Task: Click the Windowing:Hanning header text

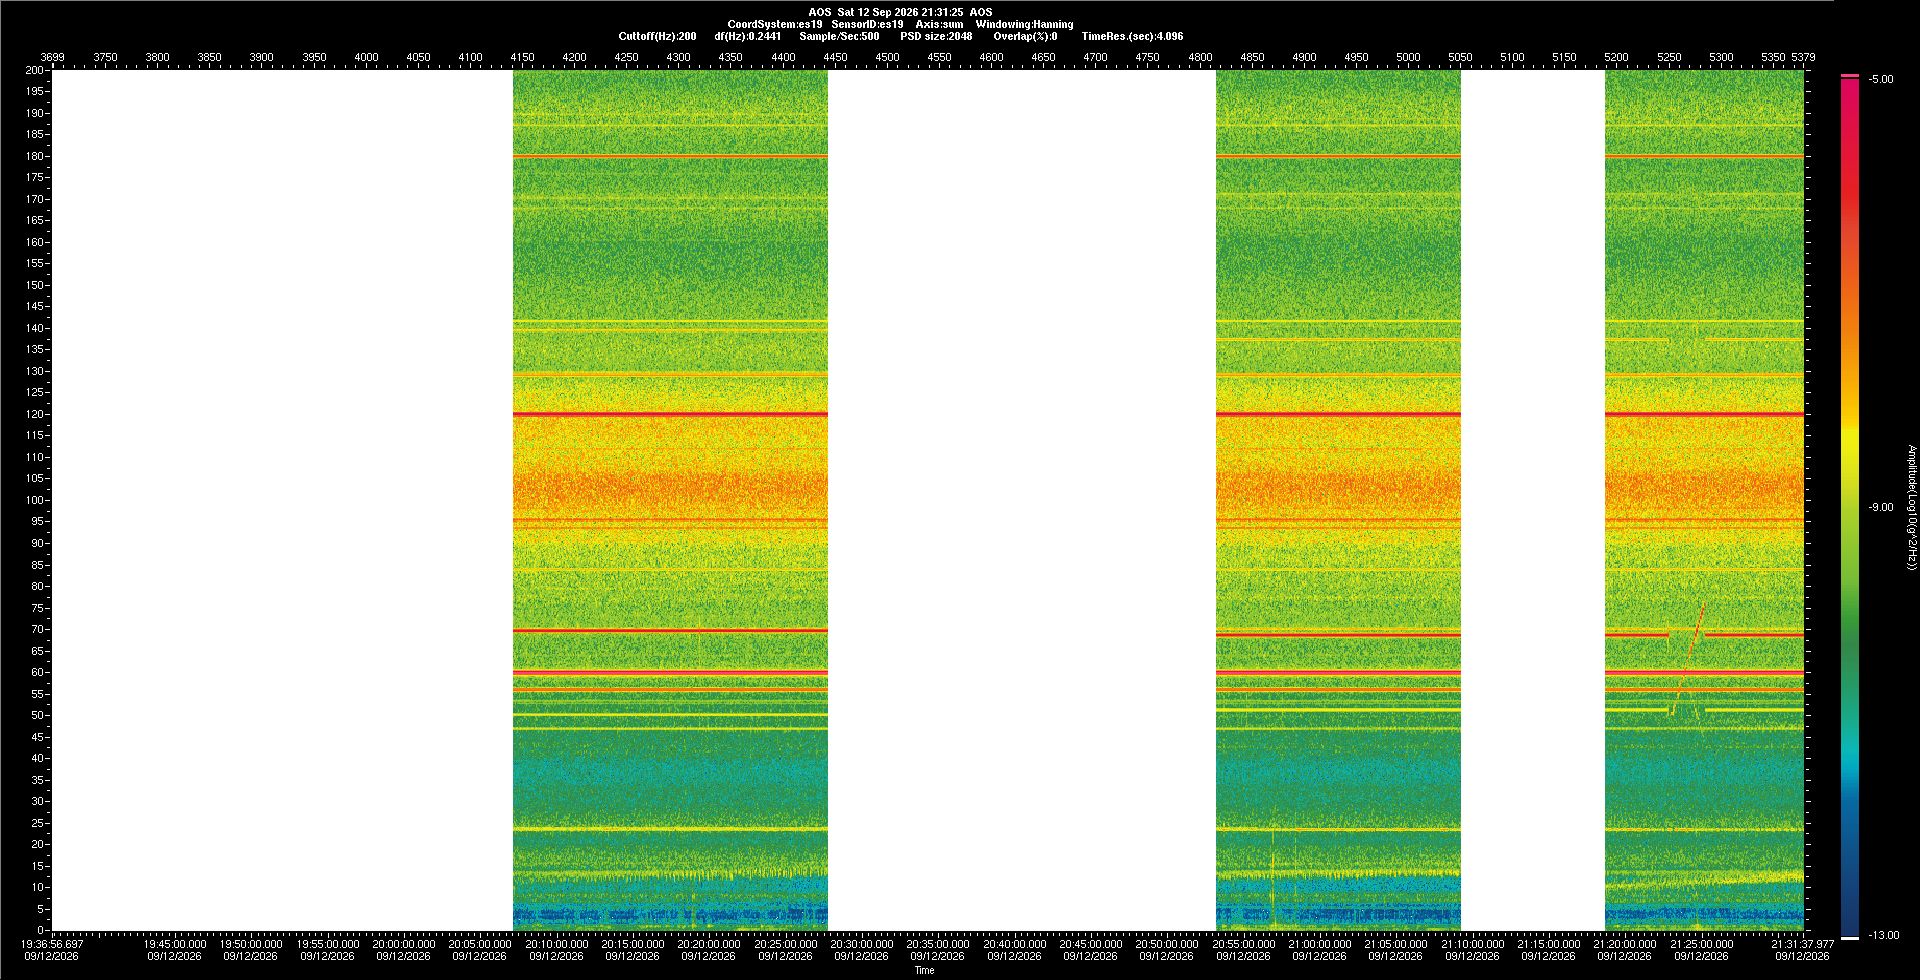Action: 1024,24
